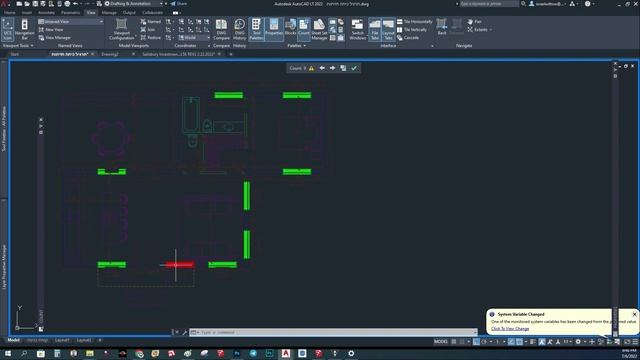
Task: Open Drafting & Annotation workspace dropdown
Action: click(134, 4)
